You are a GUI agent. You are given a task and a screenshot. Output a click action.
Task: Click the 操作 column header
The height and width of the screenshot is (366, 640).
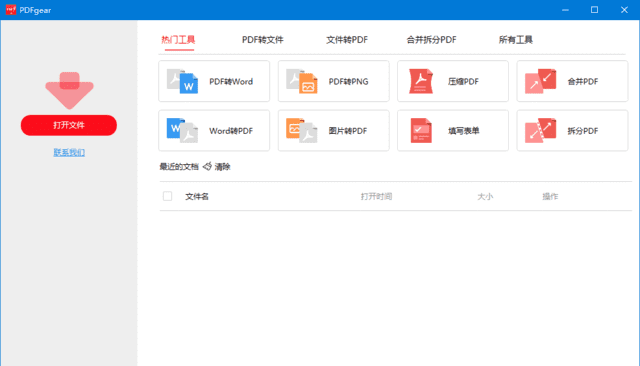[x=550, y=197]
